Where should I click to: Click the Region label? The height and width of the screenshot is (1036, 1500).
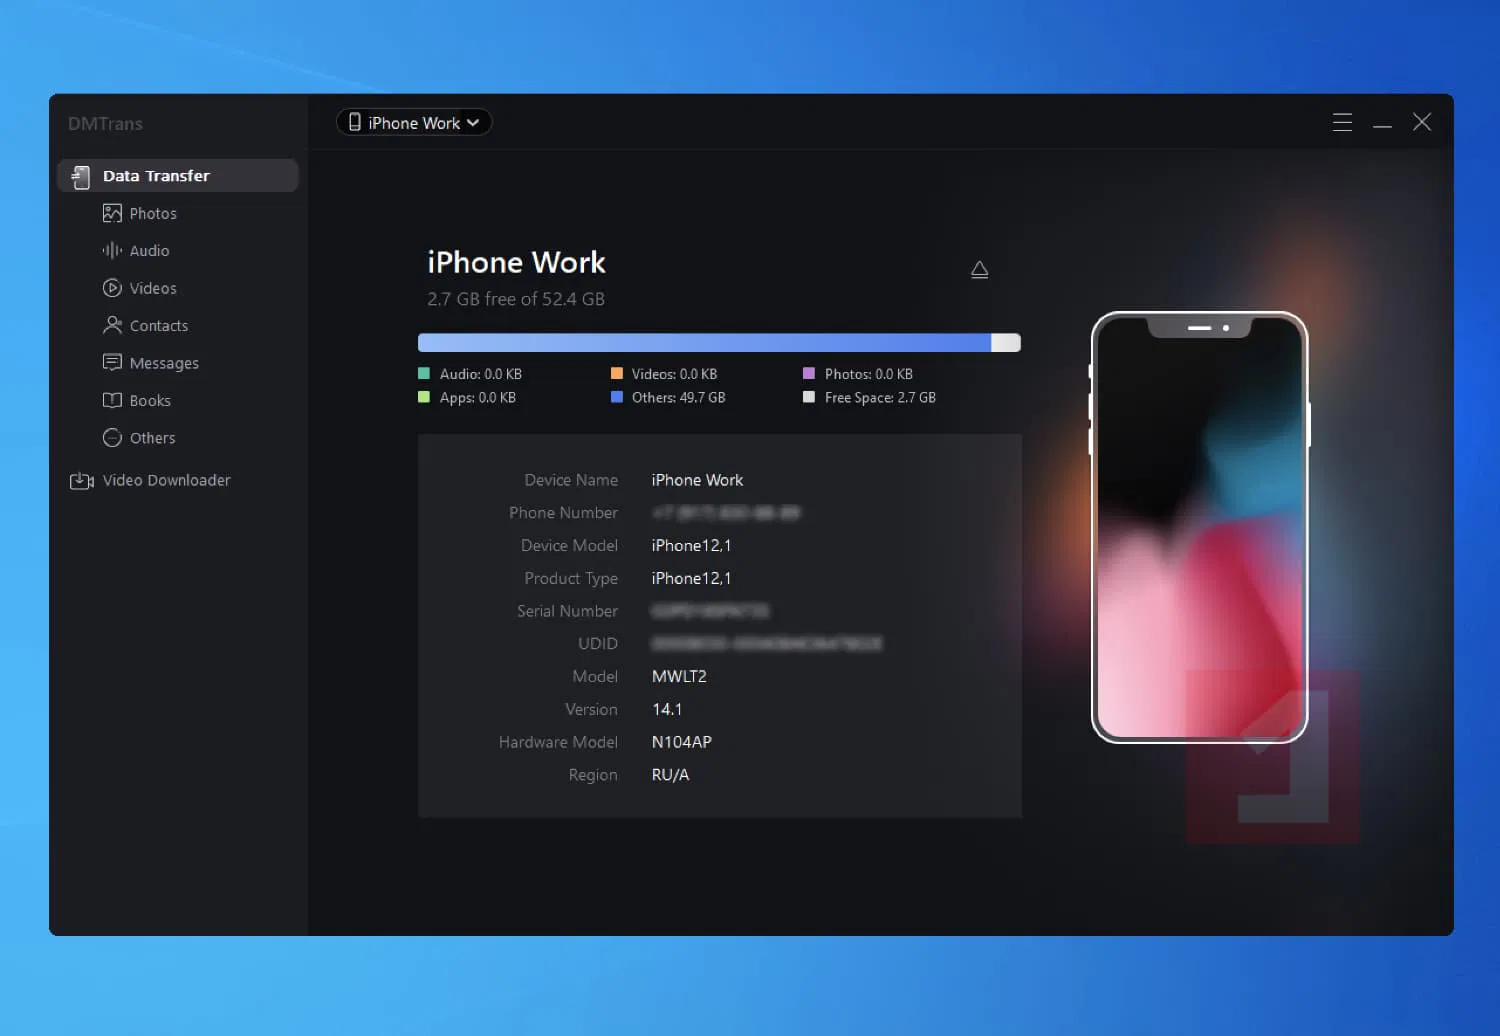click(593, 775)
